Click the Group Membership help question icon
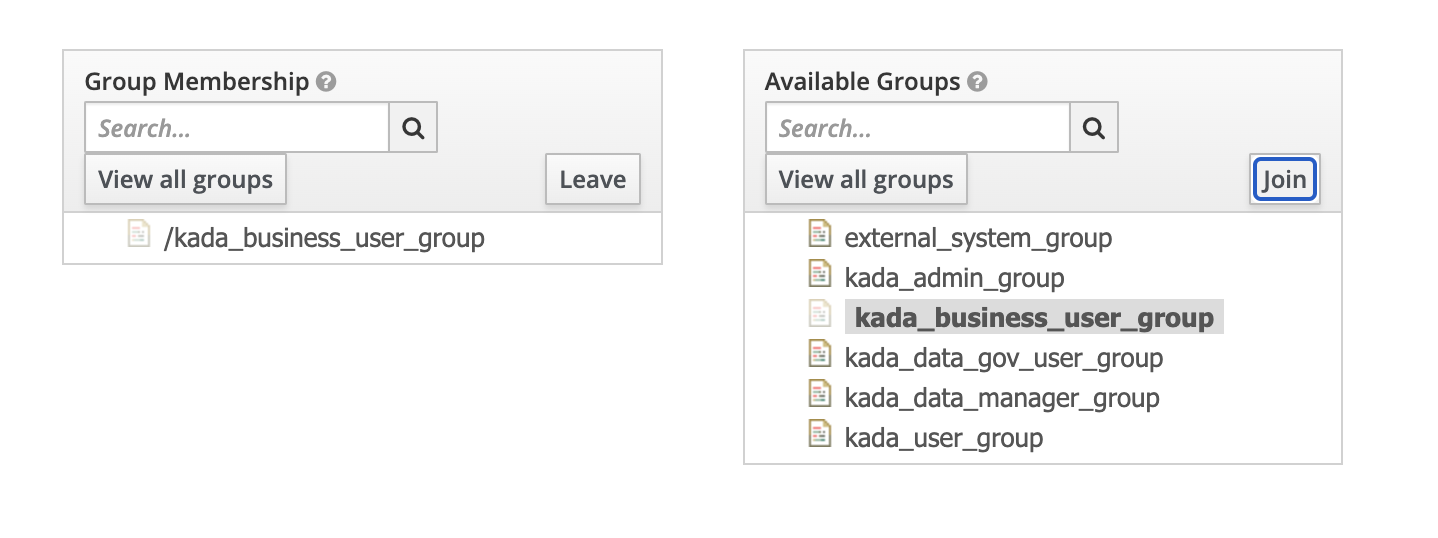 click(x=325, y=82)
